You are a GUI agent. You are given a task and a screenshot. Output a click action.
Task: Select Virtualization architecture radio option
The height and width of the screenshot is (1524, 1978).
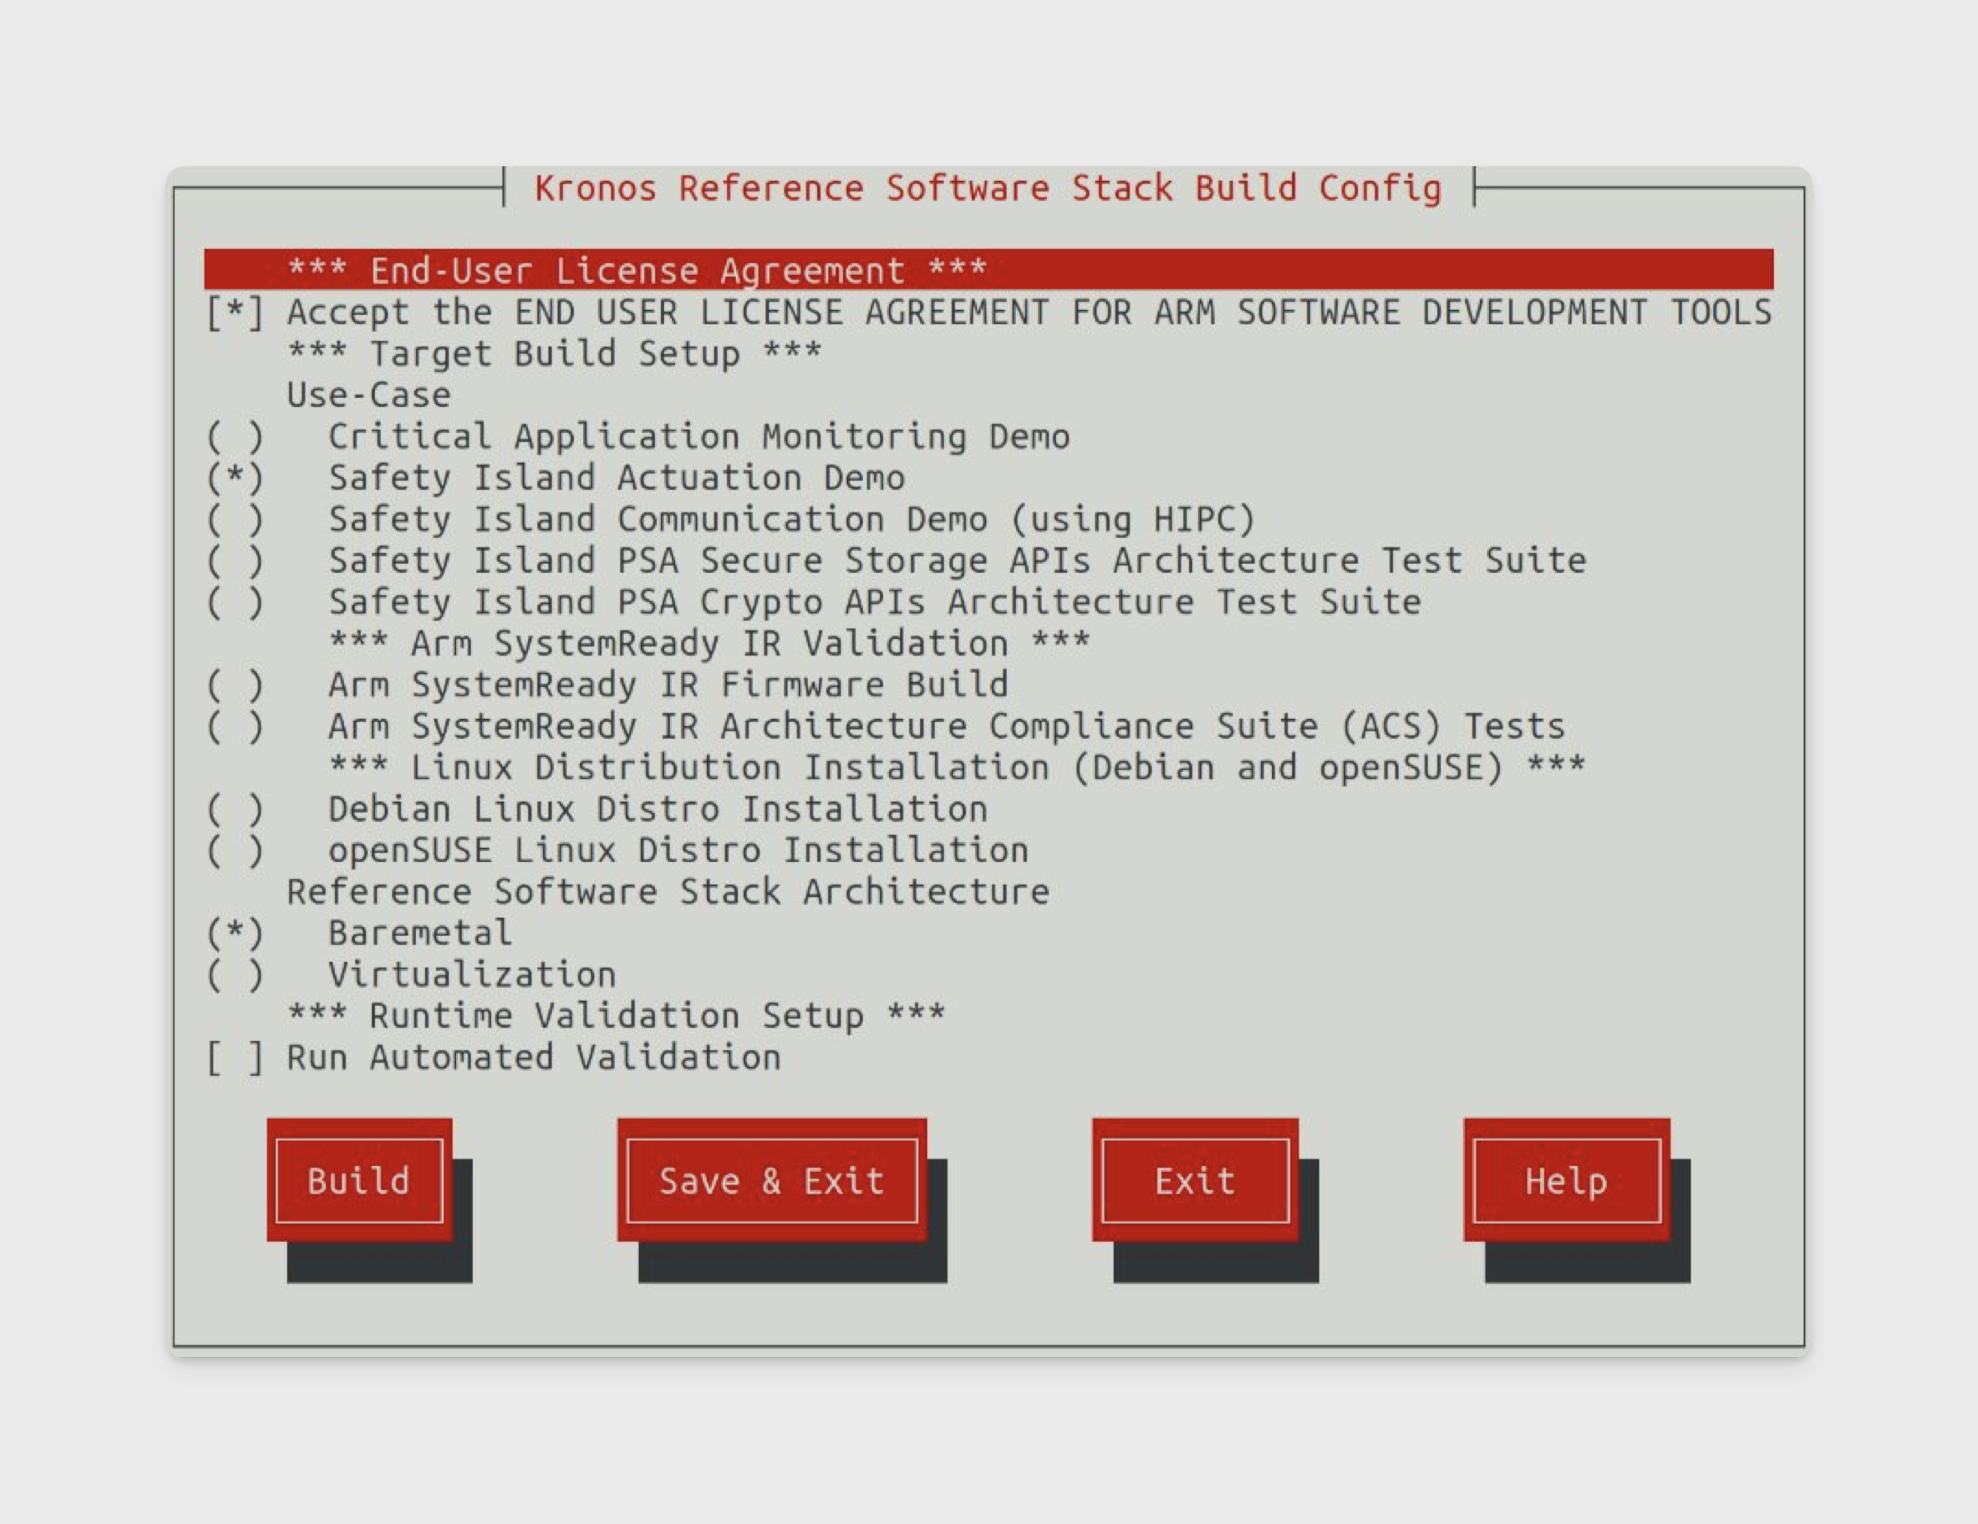[x=235, y=974]
